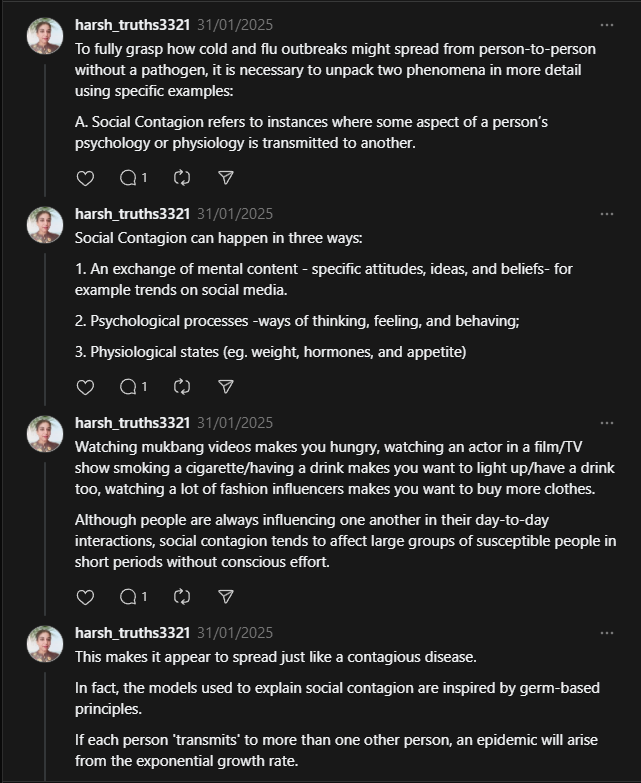Share the mukbang videos post

pos(226,596)
